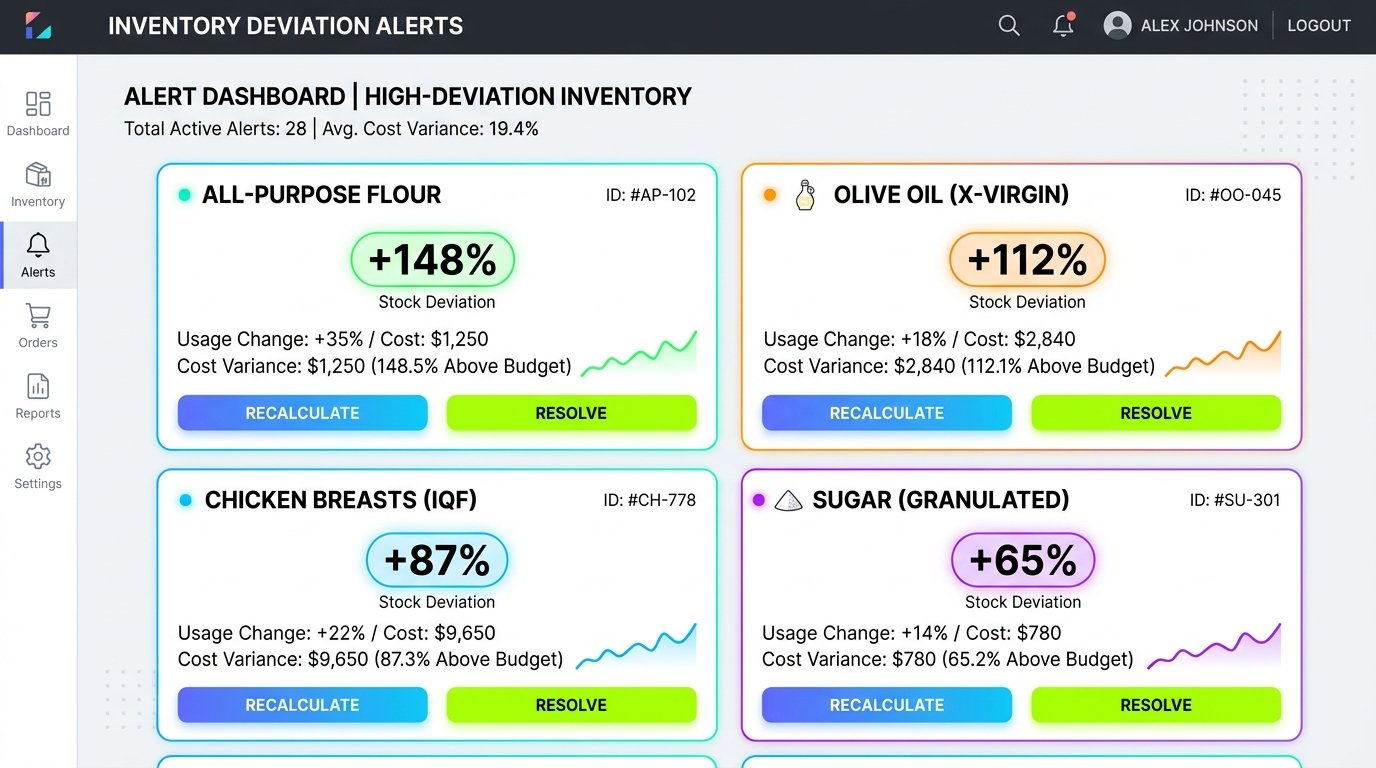
Task: Click the +148% stock deviation badge
Action: tap(433, 260)
